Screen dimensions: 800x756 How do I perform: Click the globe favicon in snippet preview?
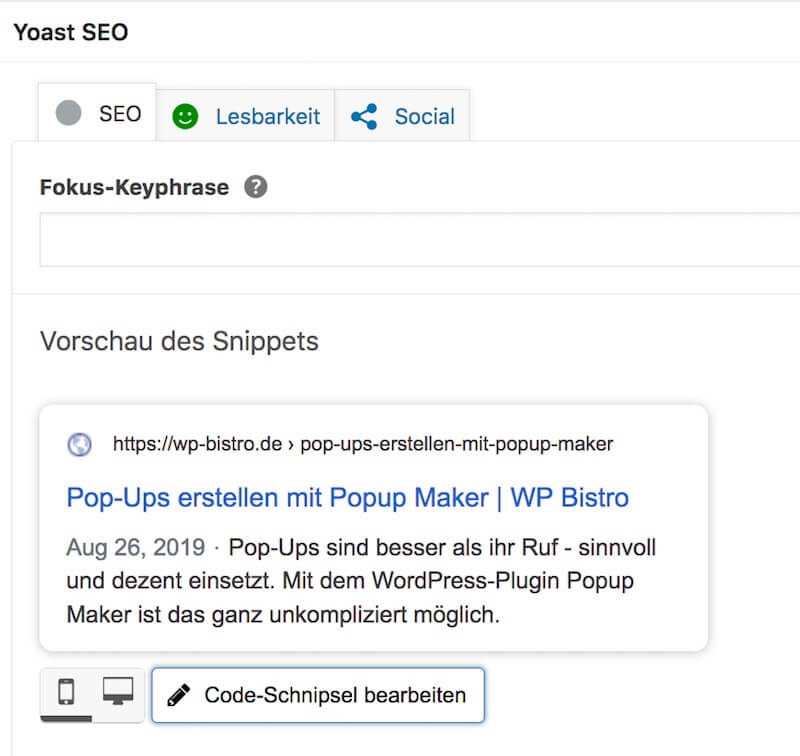coord(79,444)
